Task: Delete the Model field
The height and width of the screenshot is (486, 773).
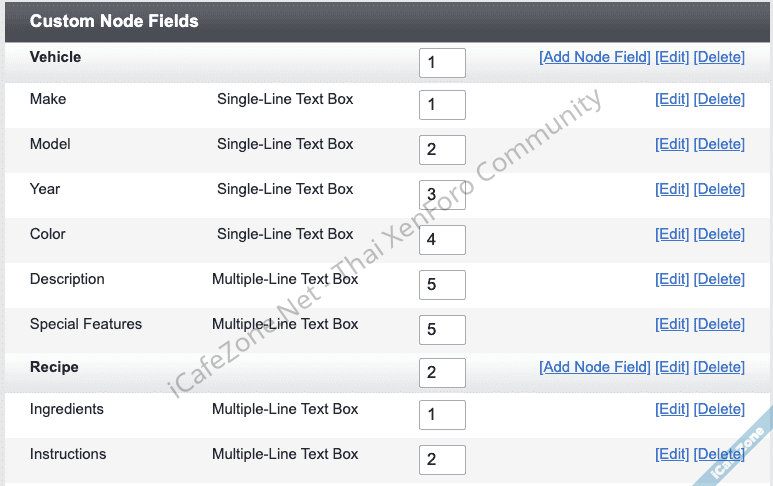Action: coord(719,144)
